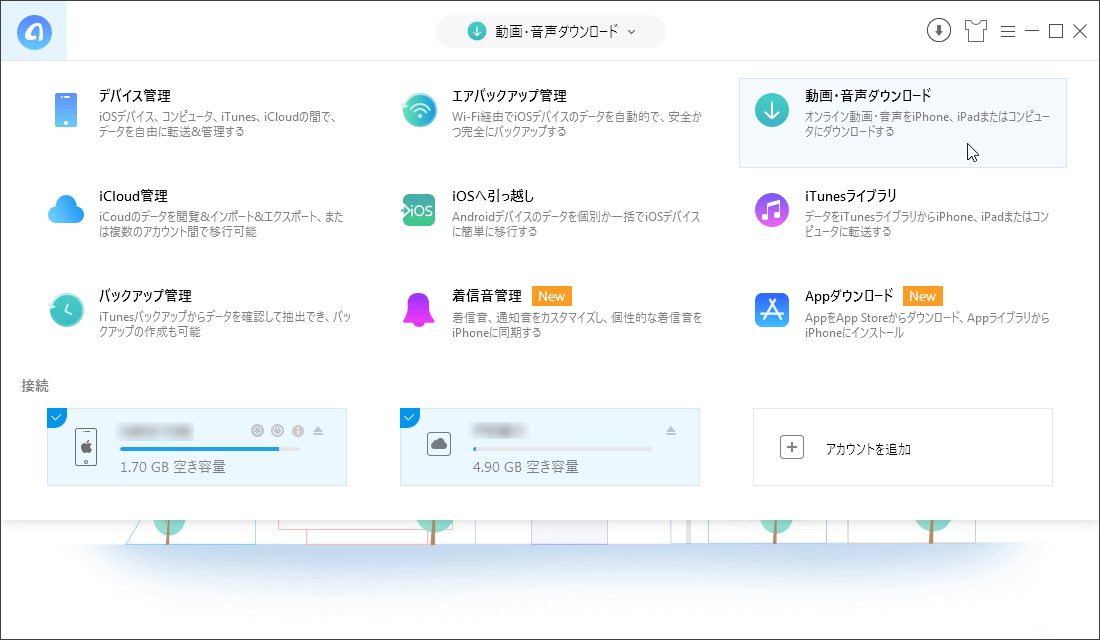This screenshot has width=1100, height=640.
Task: Click the iCloud storage progress bar
Action: [563, 449]
